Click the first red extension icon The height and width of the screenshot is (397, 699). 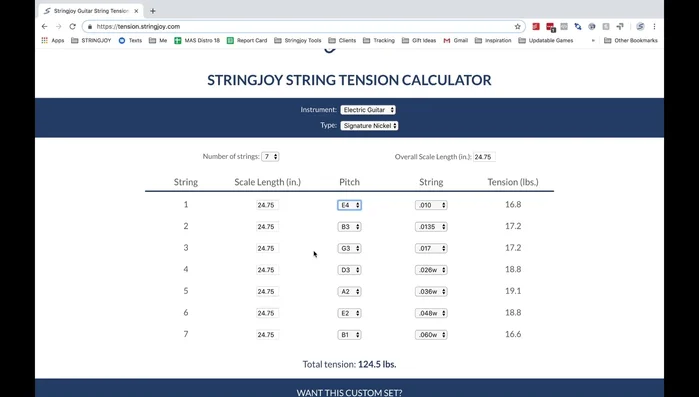(x=536, y=27)
